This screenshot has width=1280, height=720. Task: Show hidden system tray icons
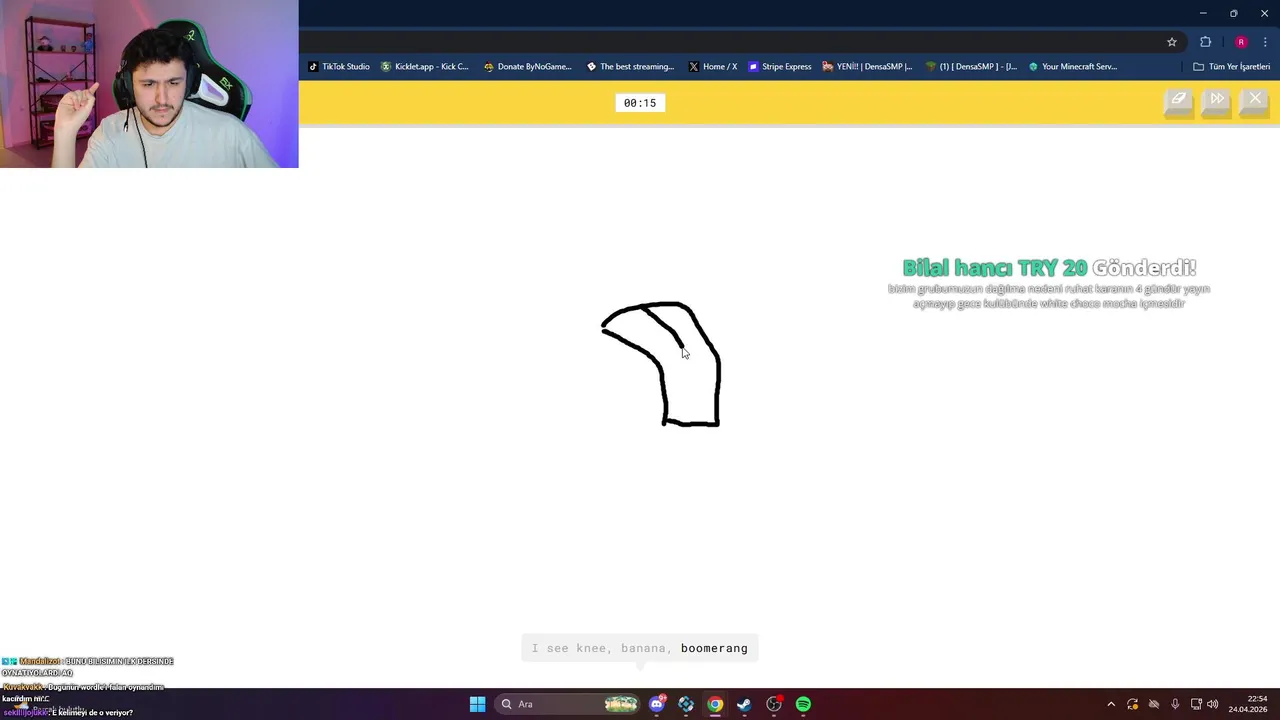(1110, 704)
